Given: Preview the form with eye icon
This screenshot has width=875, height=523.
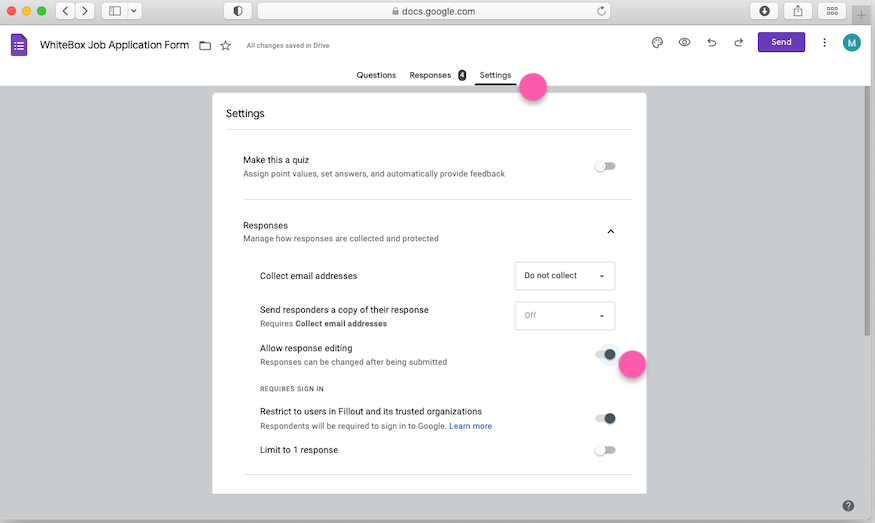Looking at the screenshot, I should coord(685,43).
